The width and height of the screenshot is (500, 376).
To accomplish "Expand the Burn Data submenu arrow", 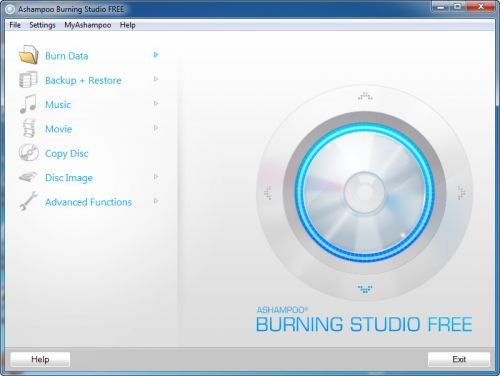I will pos(156,55).
